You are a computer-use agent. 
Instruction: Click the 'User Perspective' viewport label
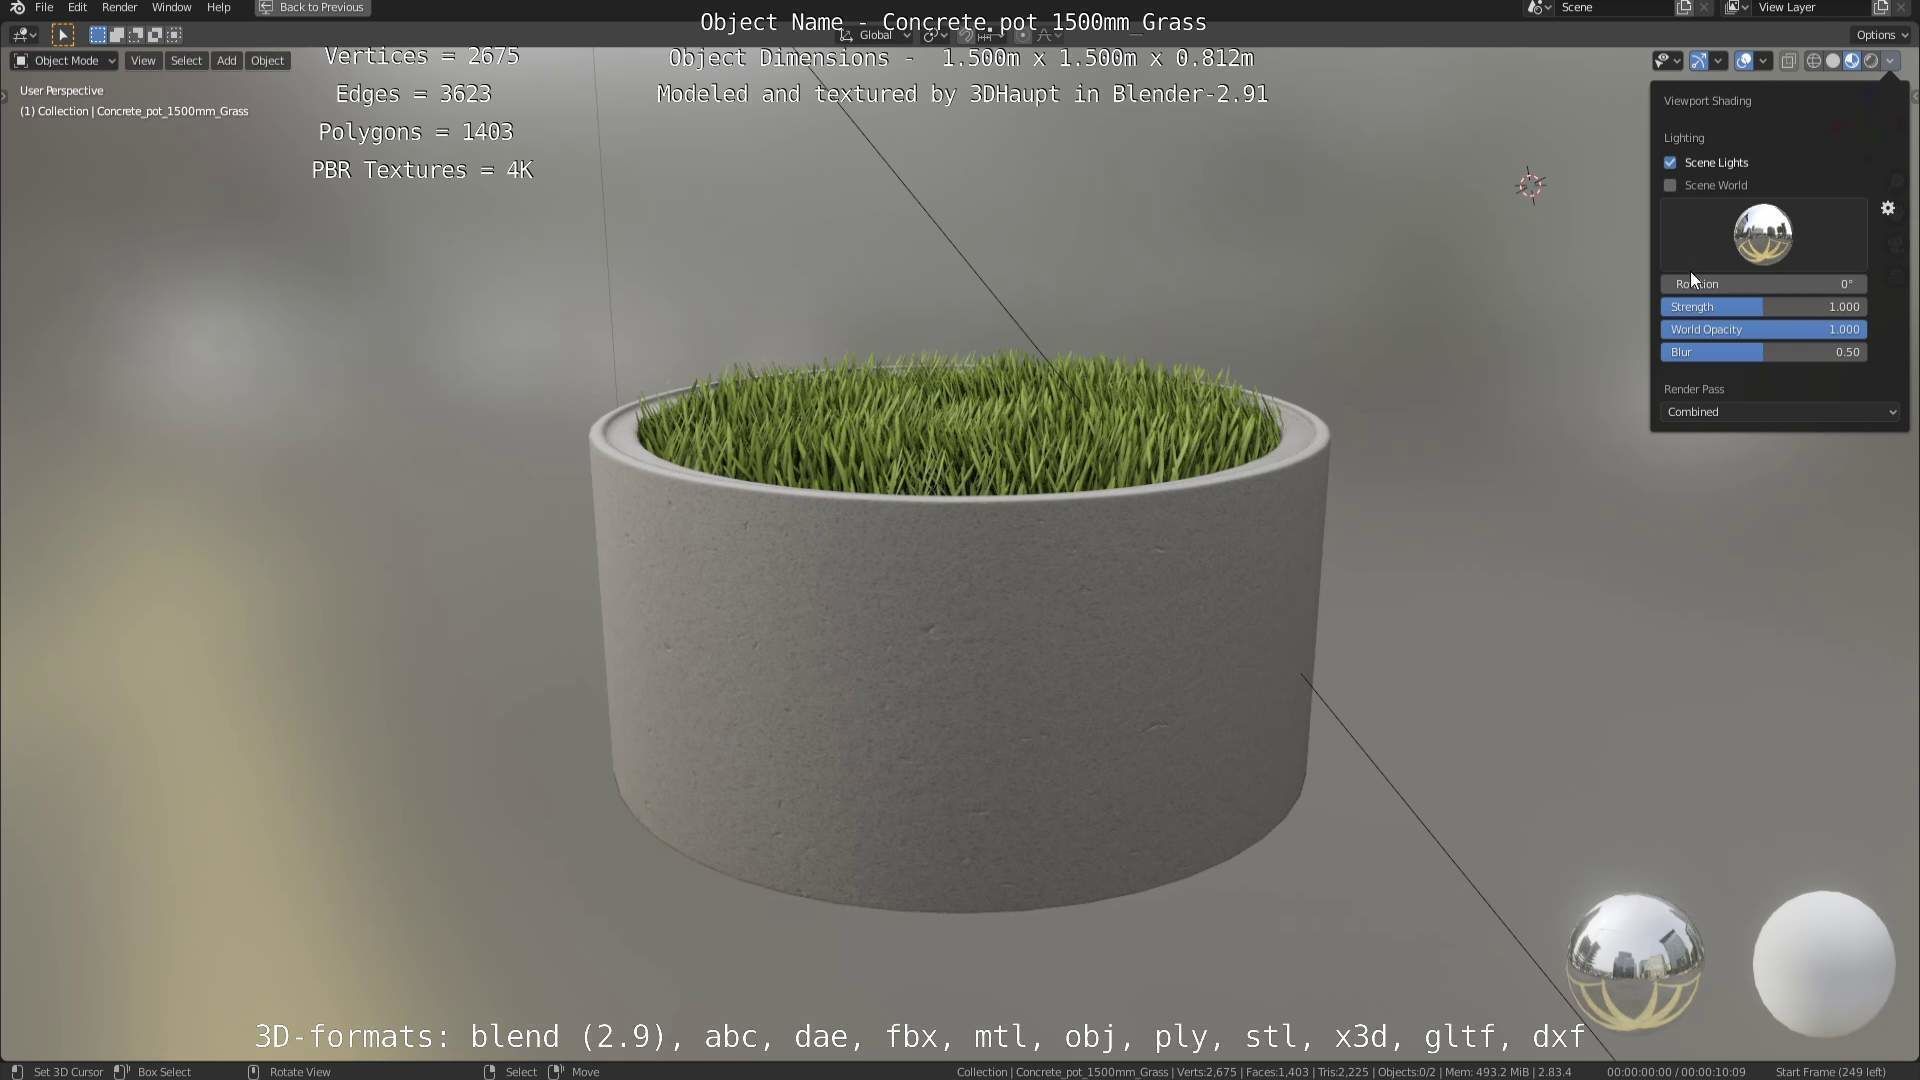(x=61, y=91)
